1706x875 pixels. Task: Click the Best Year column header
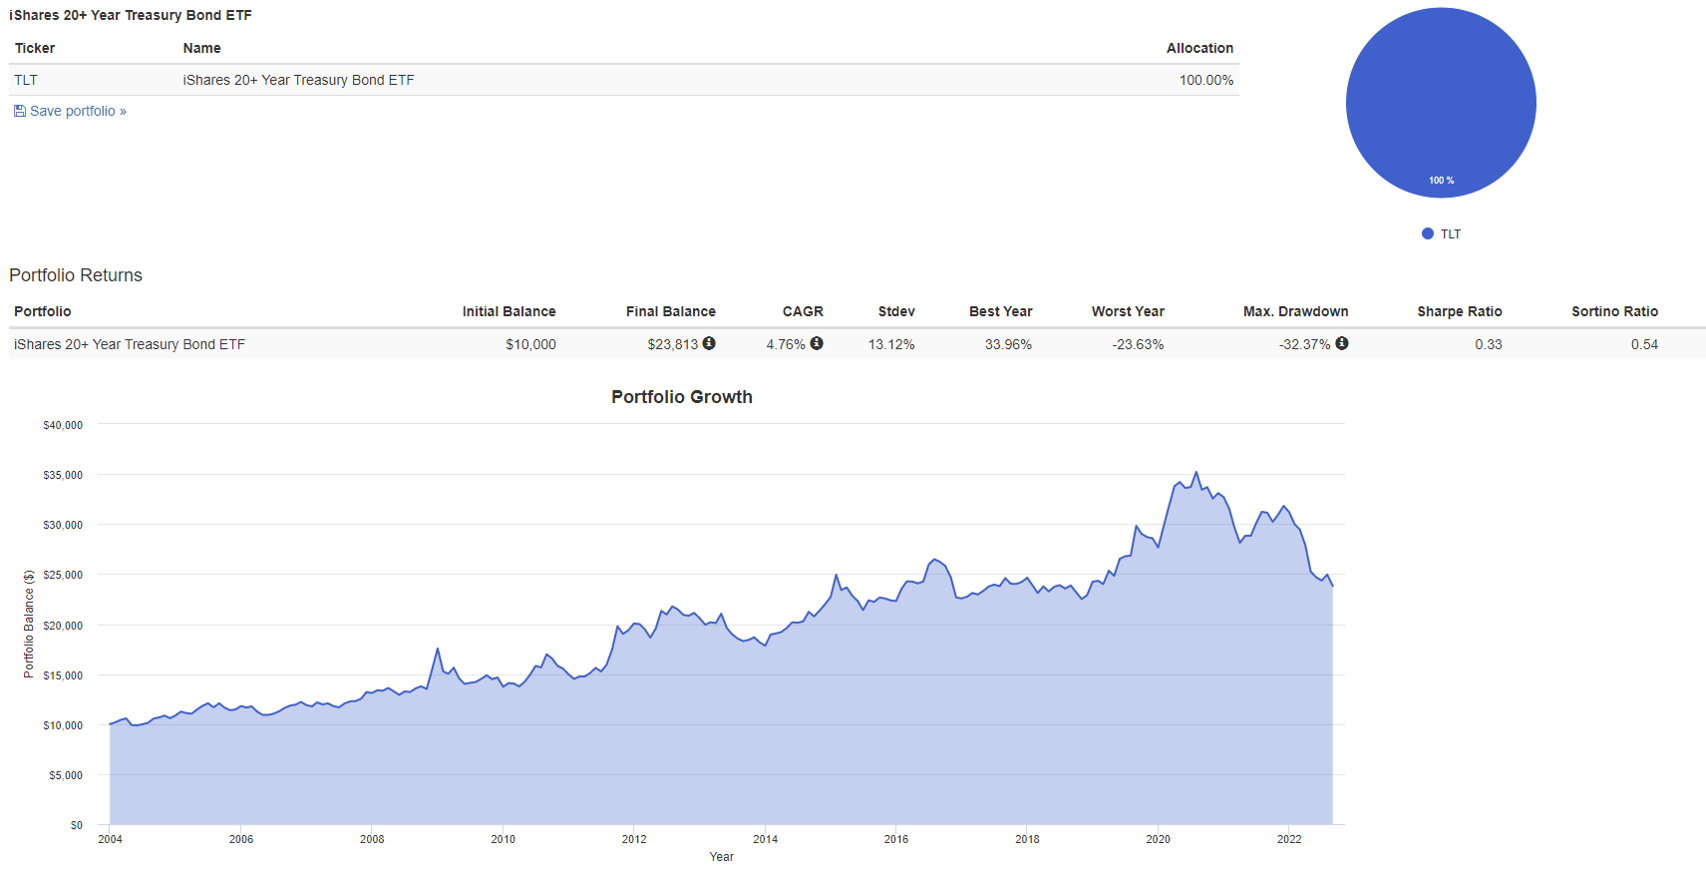[x=1000, y=311]
